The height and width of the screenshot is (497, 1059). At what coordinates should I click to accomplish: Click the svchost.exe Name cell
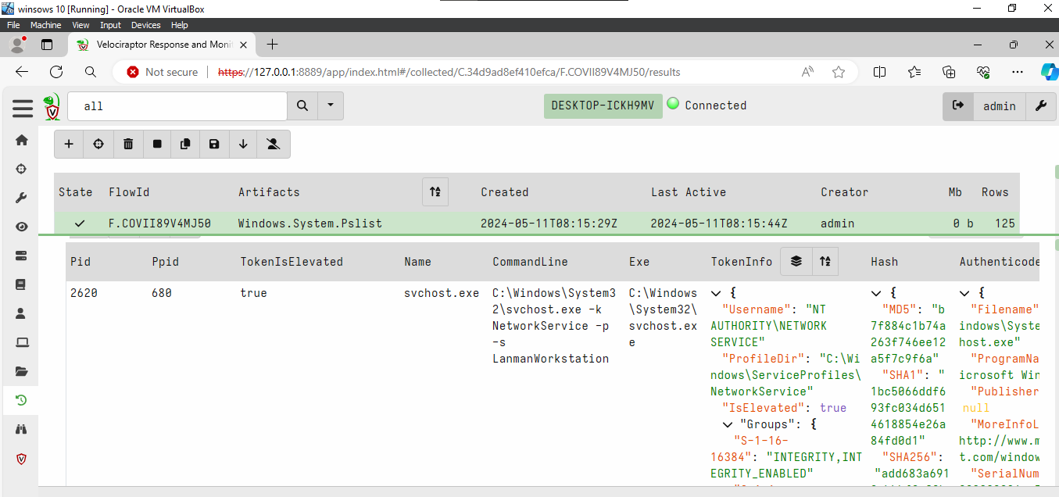coord(441,293)
